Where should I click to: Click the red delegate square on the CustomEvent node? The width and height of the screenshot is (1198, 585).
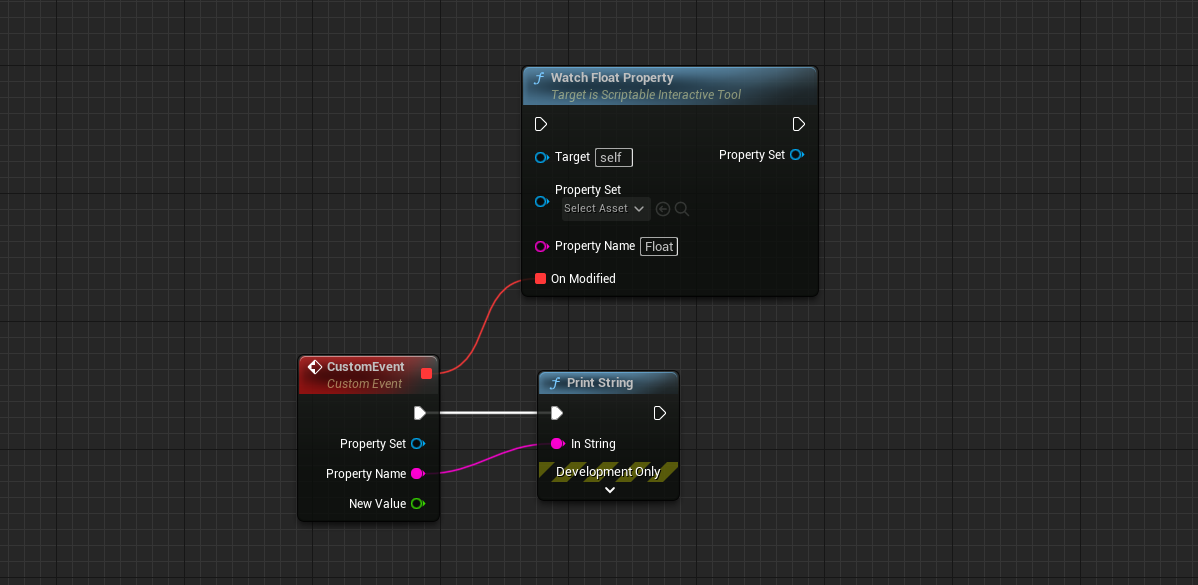[x=427, y=373]
